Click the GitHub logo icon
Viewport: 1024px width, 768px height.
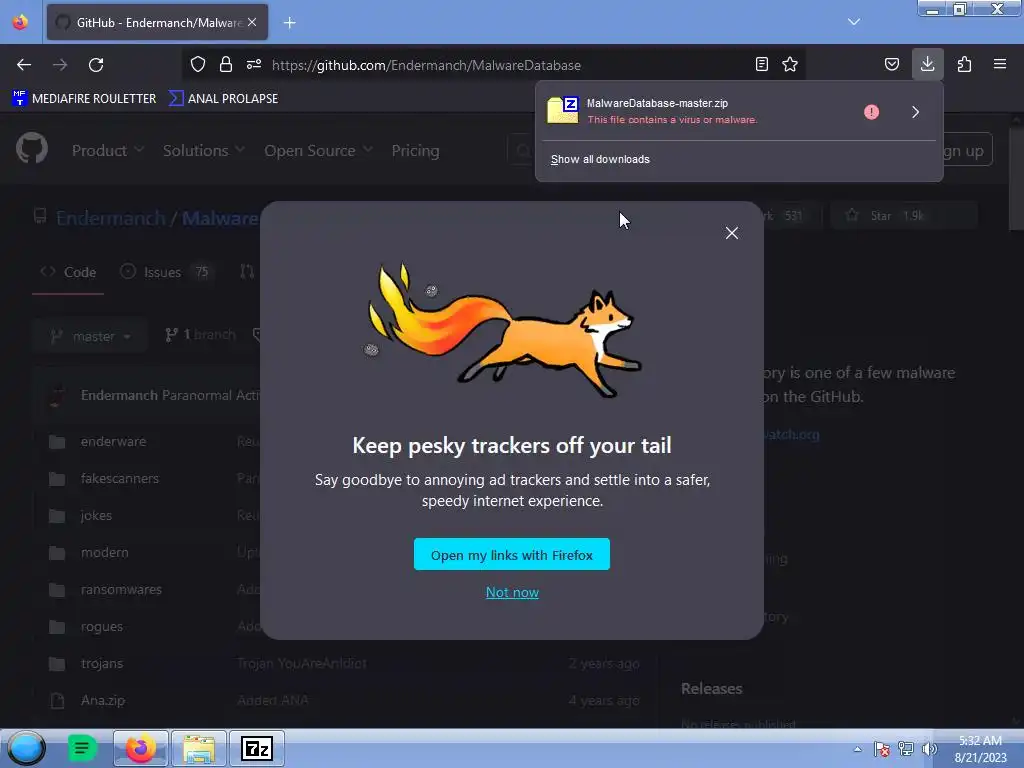32,149
